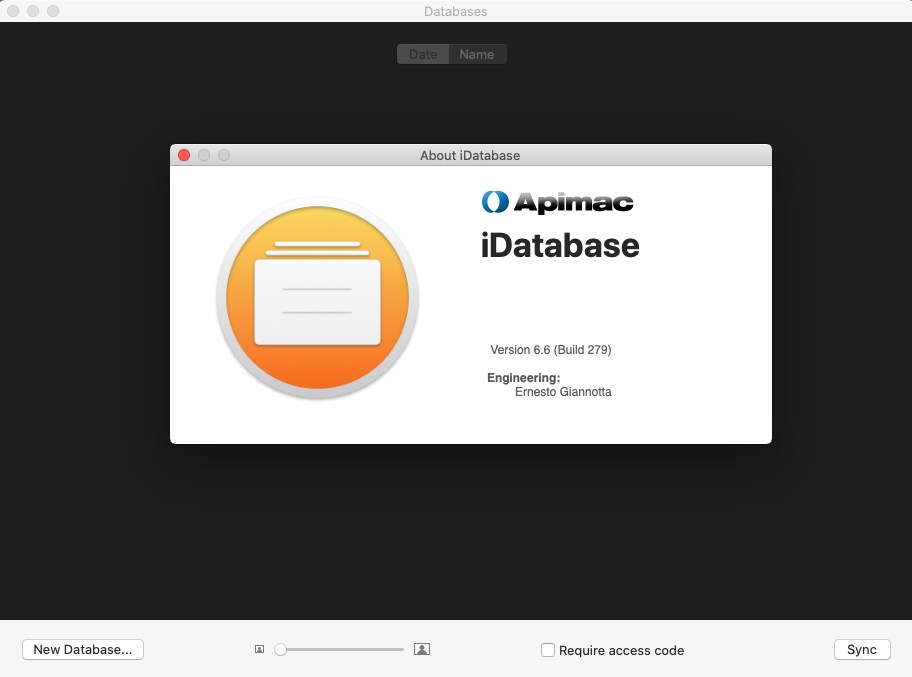Image resolution: width=912 pixels, height=677 pixels.
Task: Click the small thumbnail size icon
Action: pos(259,650)
